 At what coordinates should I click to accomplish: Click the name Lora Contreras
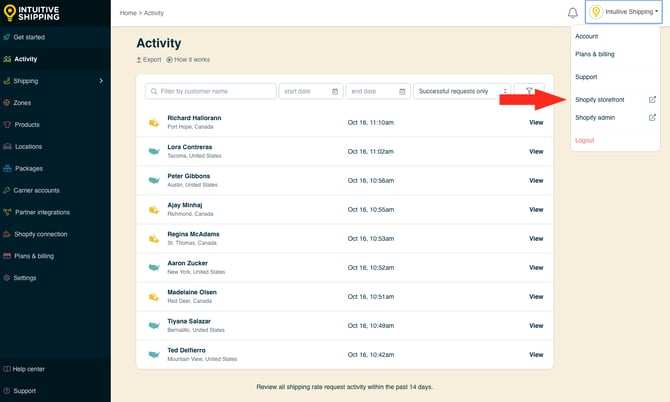[190, 147]
